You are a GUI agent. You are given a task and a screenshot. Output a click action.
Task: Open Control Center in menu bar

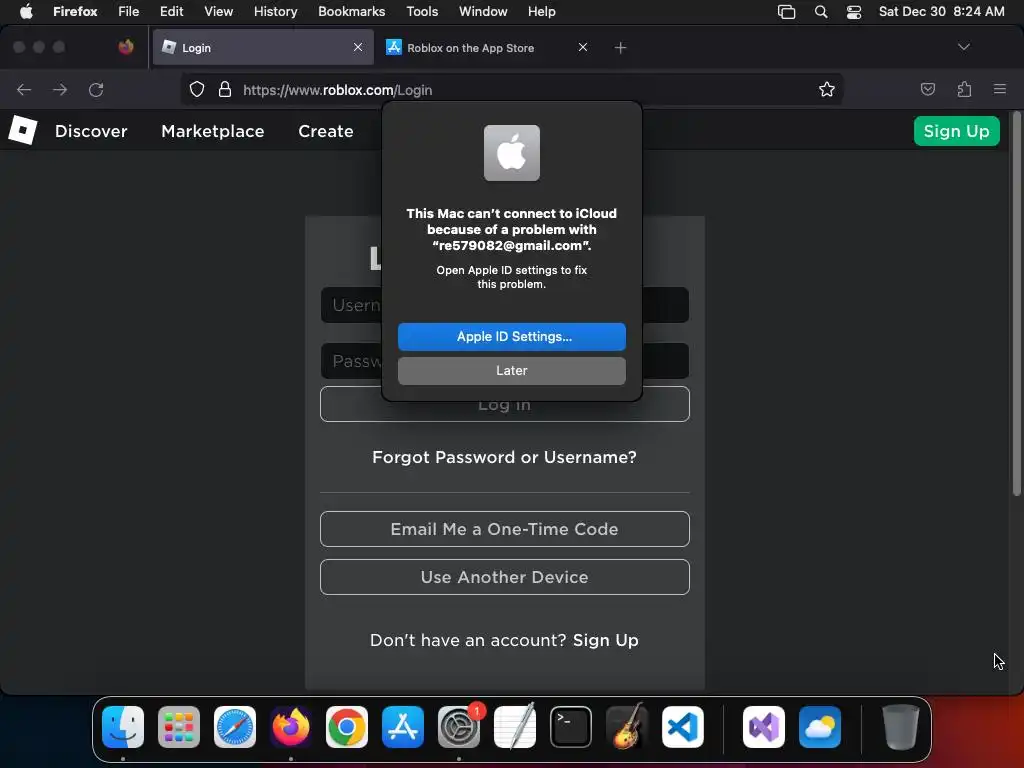pyautogui.click(x=854, y=12)
